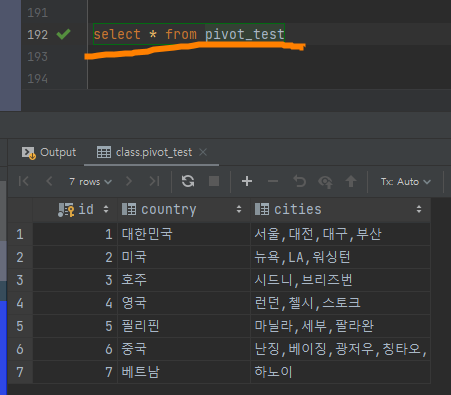
Task: Click line number 191 in gutter
Action: click(38, 13)
